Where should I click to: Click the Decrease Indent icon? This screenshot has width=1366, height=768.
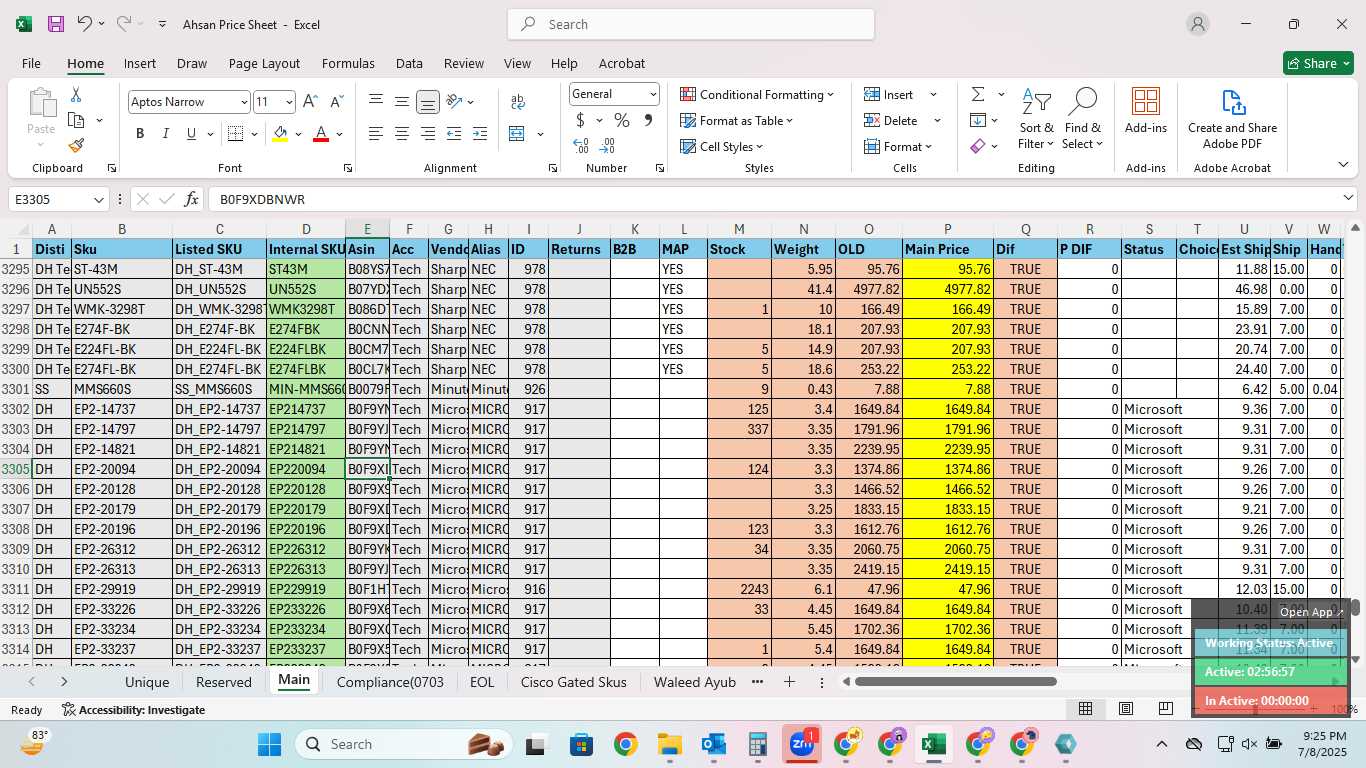pos(454,133)
